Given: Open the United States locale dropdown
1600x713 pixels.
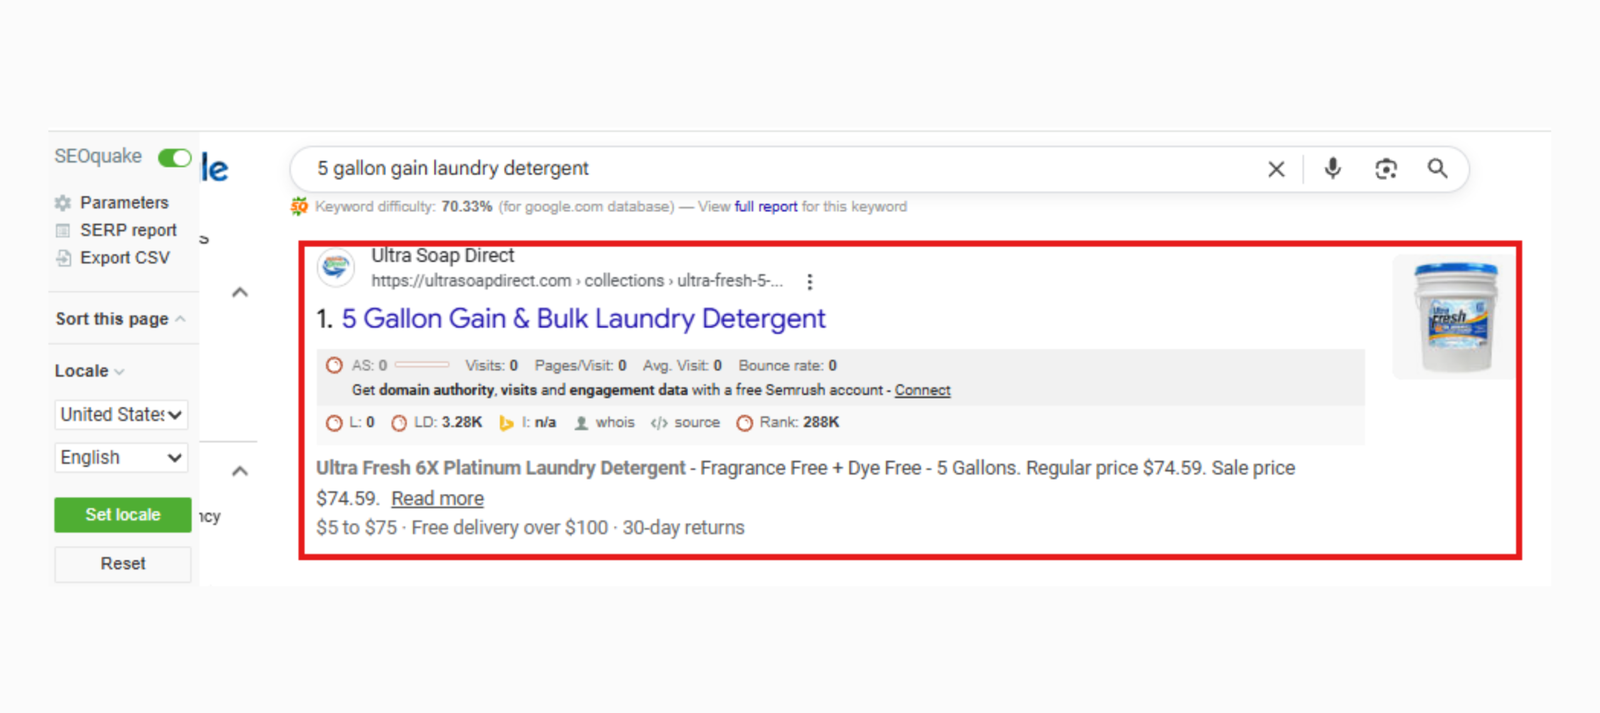Looking at the screenshot, I should tap(121, 414).
